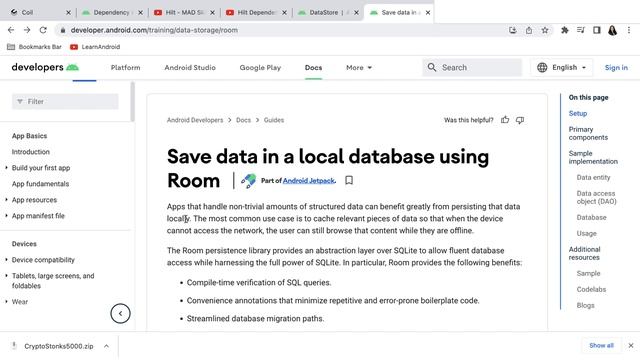Click Show all downloads
Image resolution: width=640 pixels, height=360 pixels.
tap(601, 345)
